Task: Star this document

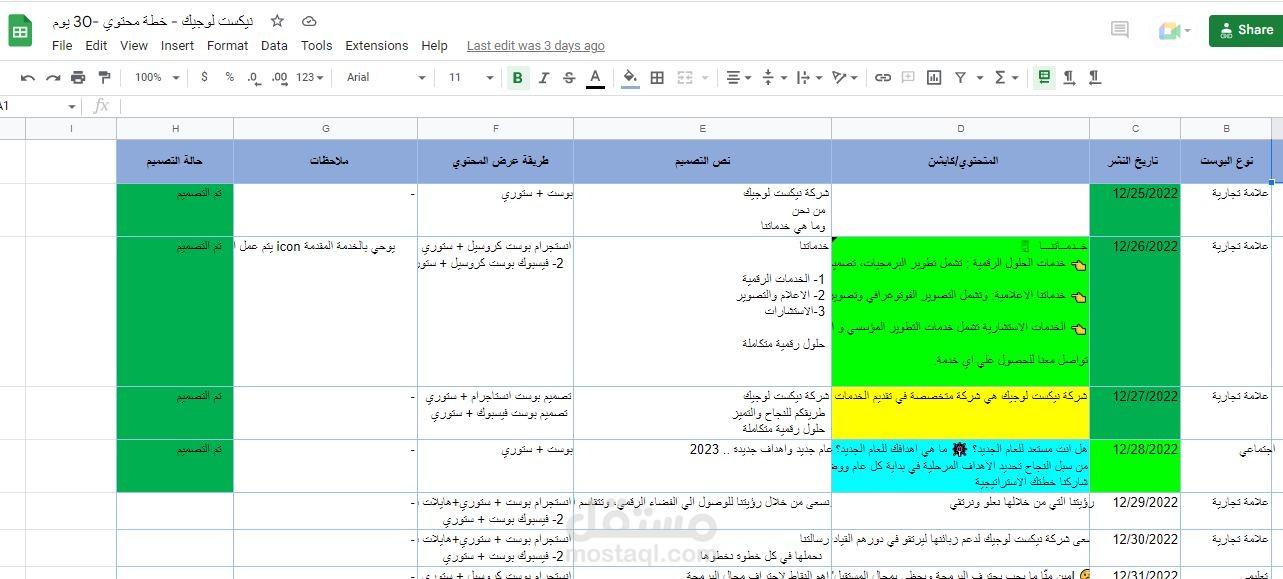Action: point(278,21)
